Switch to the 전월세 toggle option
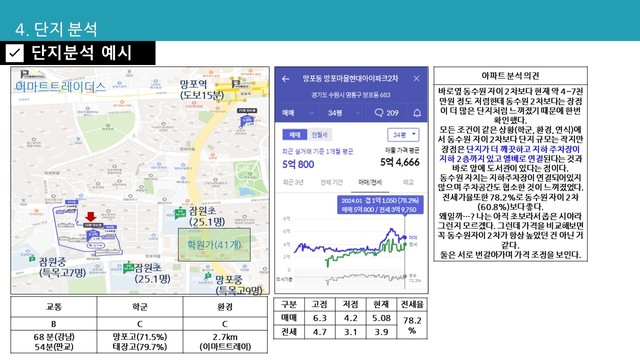 pos(319,135)
